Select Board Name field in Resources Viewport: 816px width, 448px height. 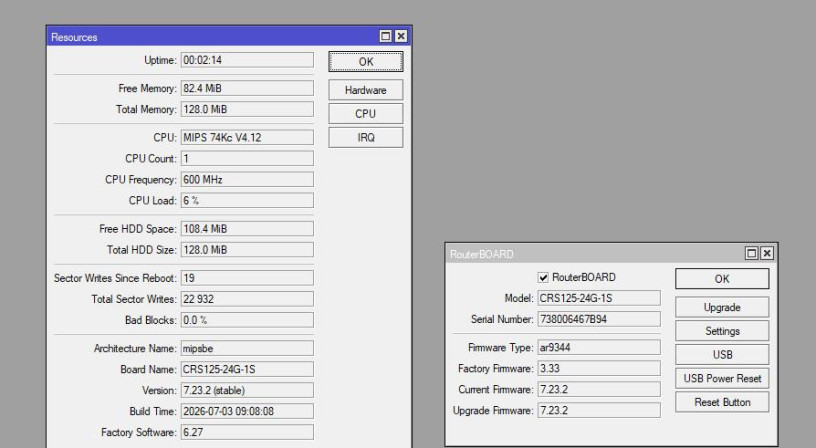pyautogui.click(x=247, y=369)
